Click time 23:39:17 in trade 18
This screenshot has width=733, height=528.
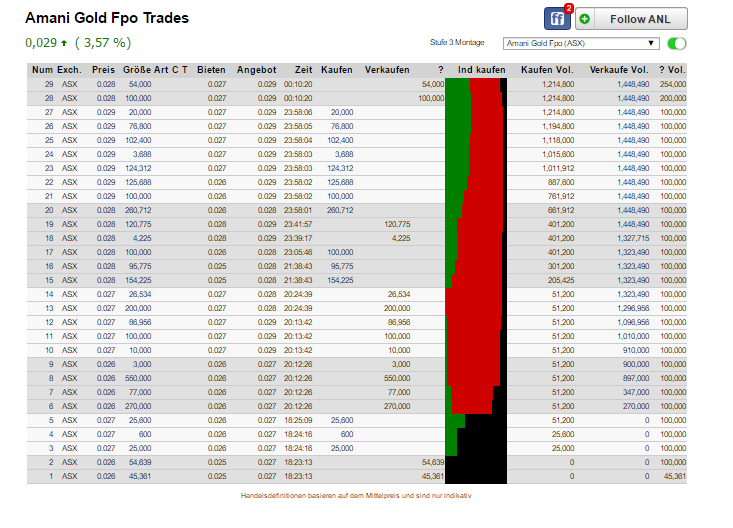pos(298,239)
